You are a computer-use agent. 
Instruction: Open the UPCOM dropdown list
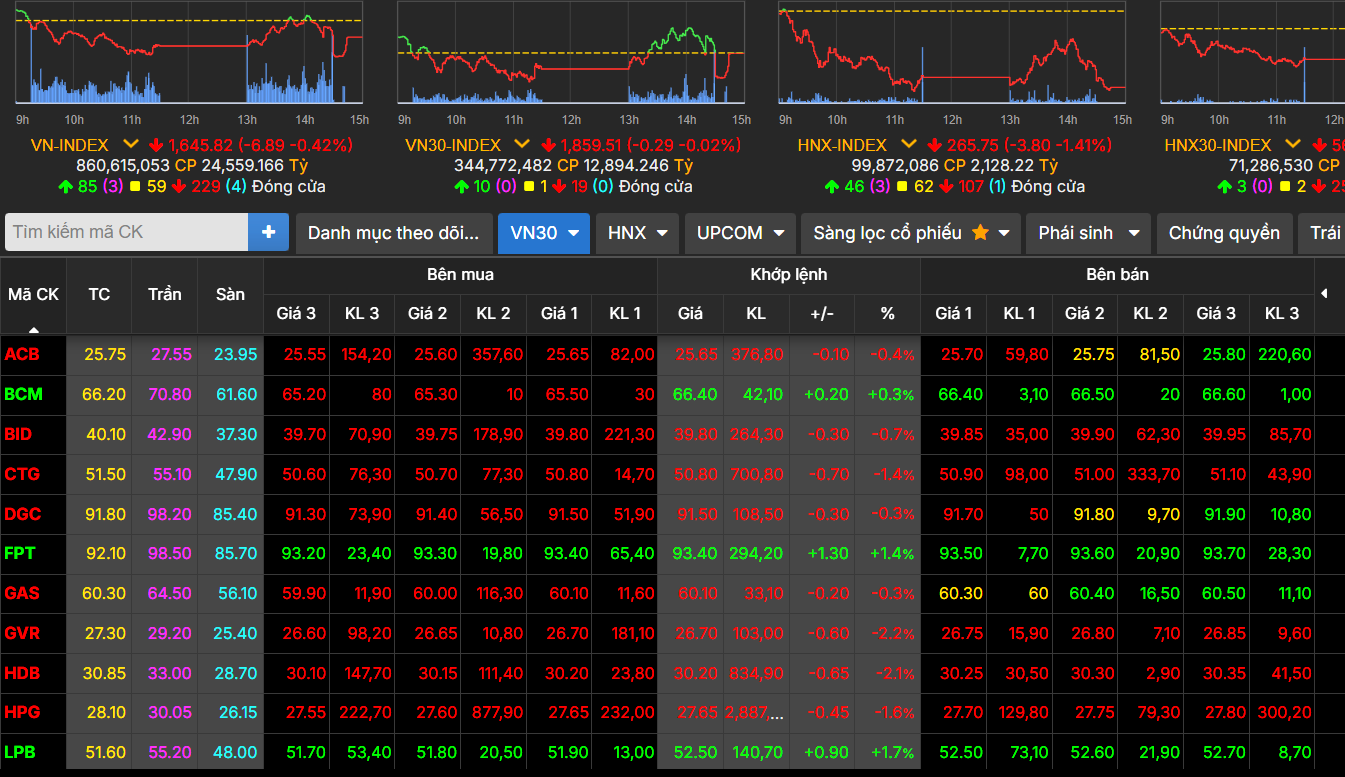click(x=740, y=233)
